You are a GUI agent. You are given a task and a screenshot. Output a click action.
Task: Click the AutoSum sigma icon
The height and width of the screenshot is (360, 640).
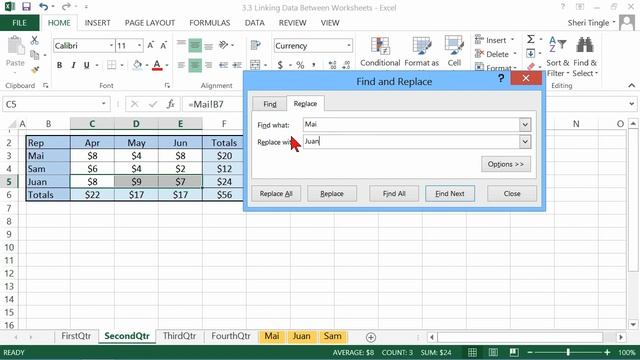click(x=531, y=39)
